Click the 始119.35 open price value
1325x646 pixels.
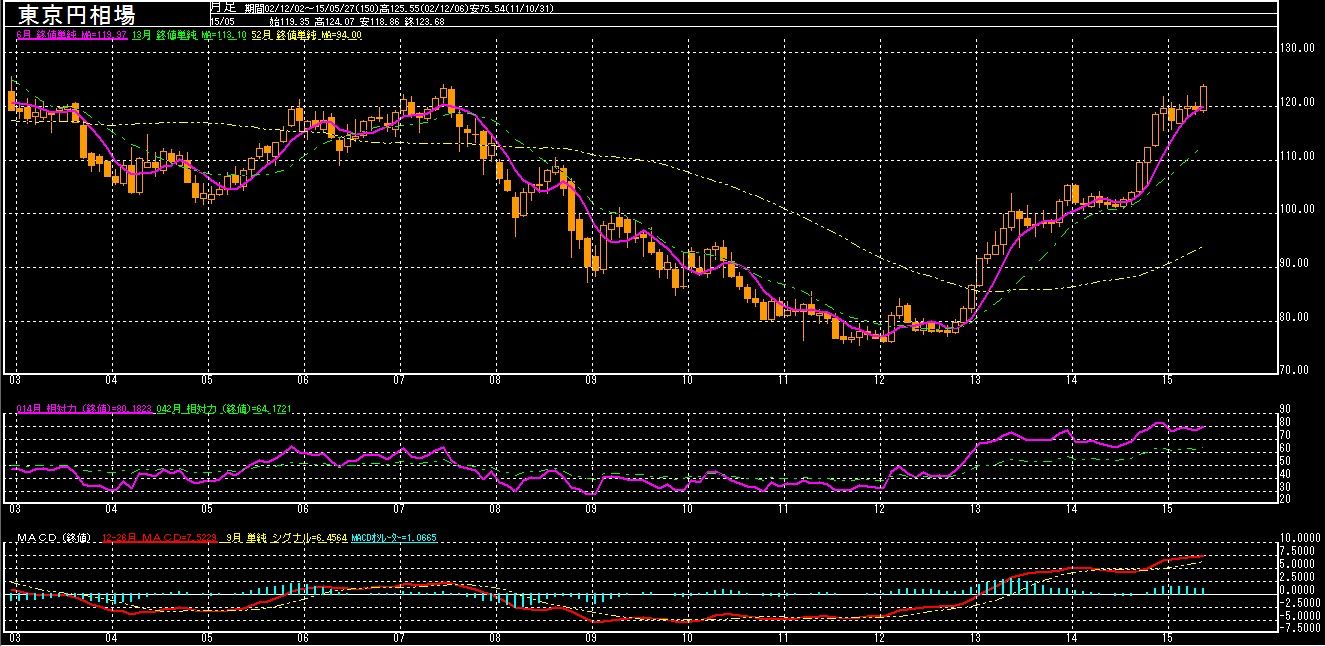[290, 20]
